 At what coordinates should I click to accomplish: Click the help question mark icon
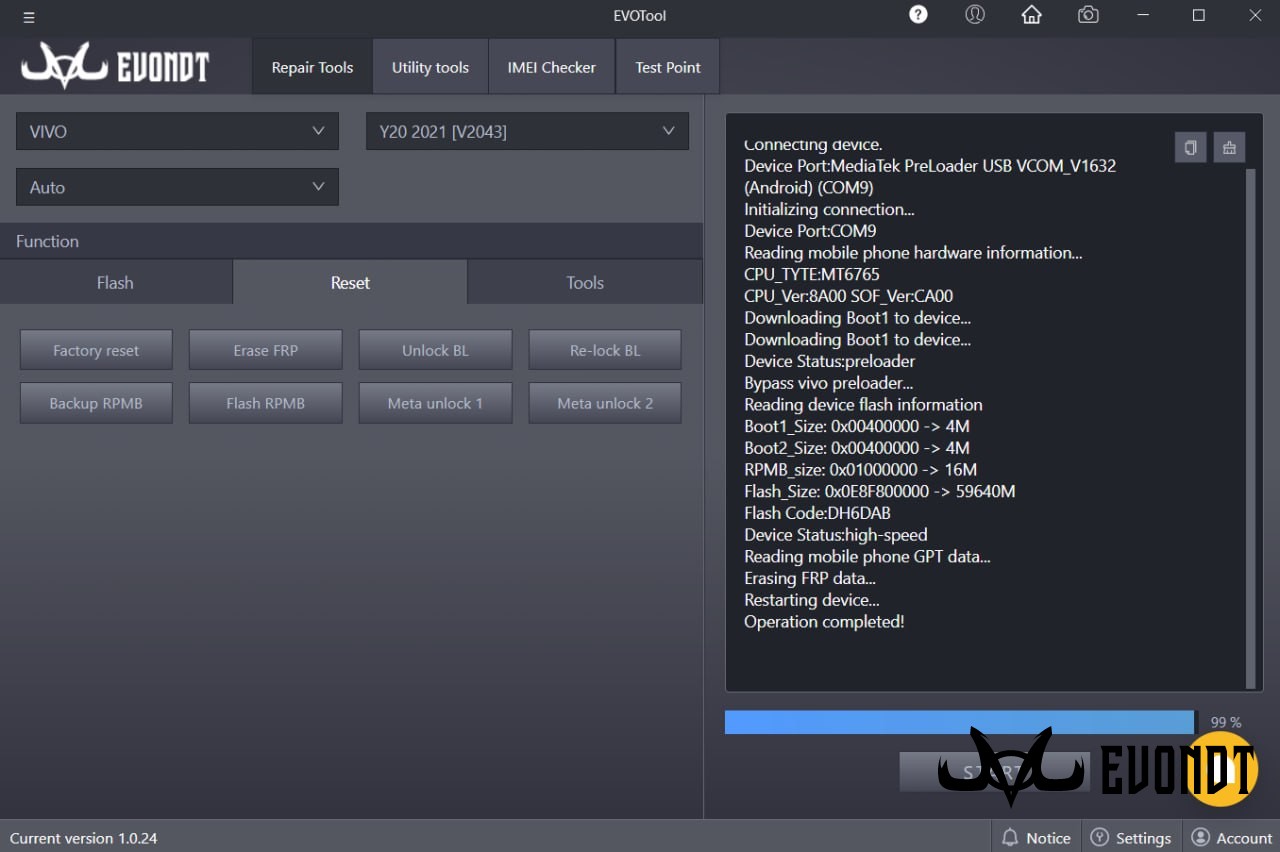[x=918, y=14]
